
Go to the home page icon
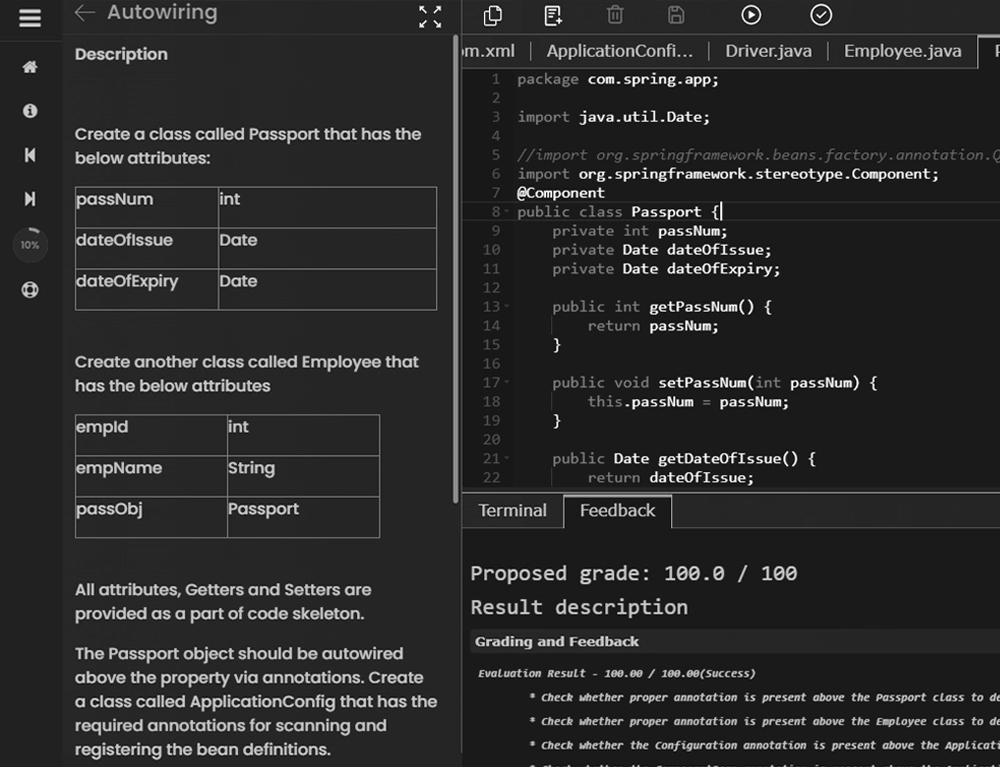click(30, 67)
